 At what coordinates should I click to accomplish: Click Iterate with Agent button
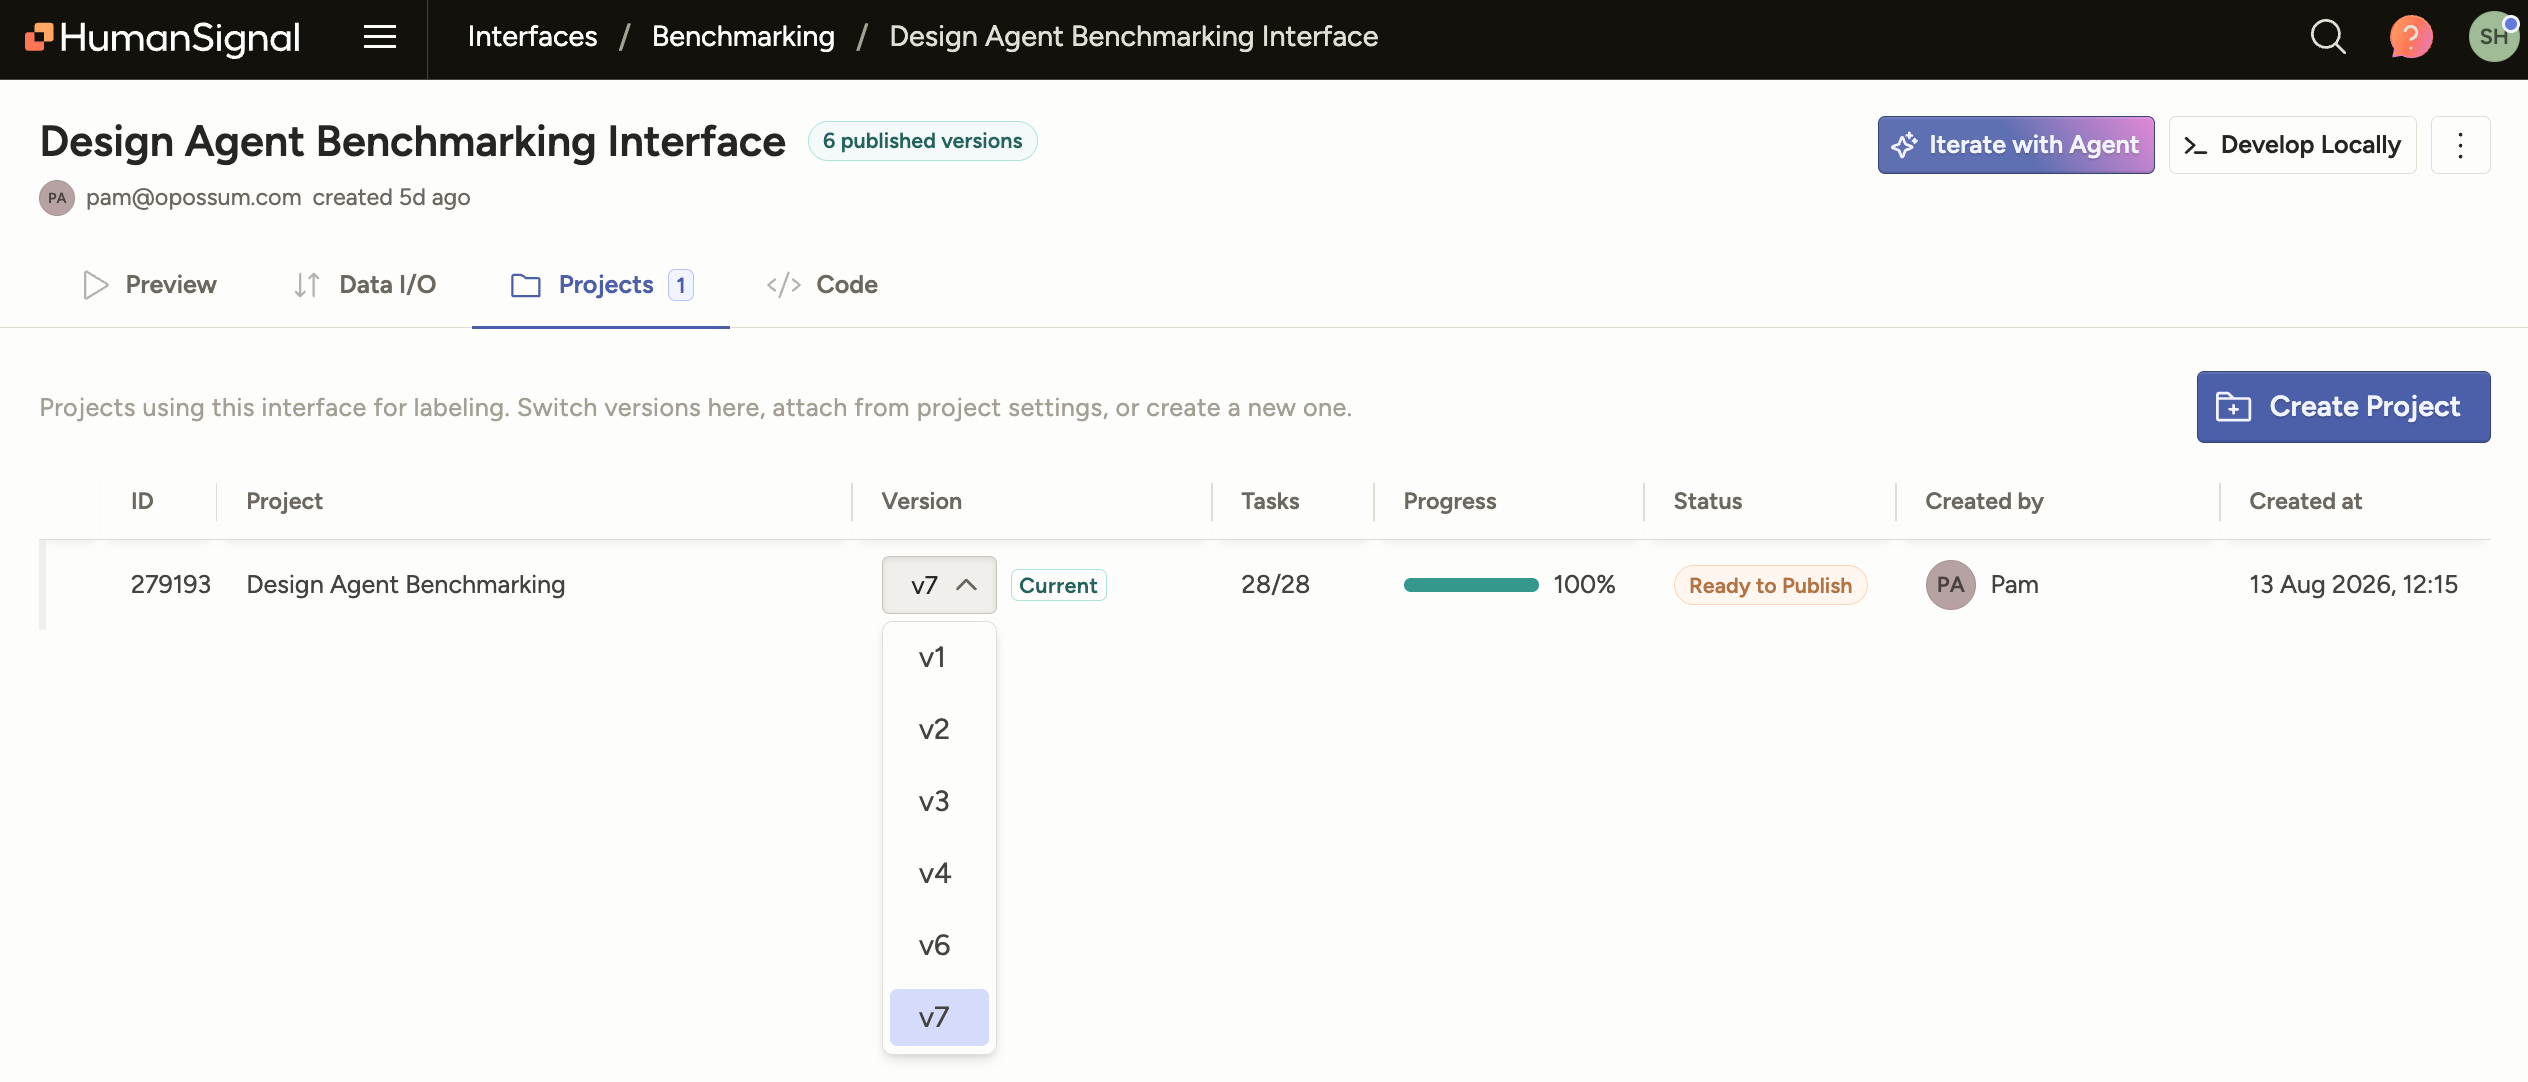[2016, 145]
